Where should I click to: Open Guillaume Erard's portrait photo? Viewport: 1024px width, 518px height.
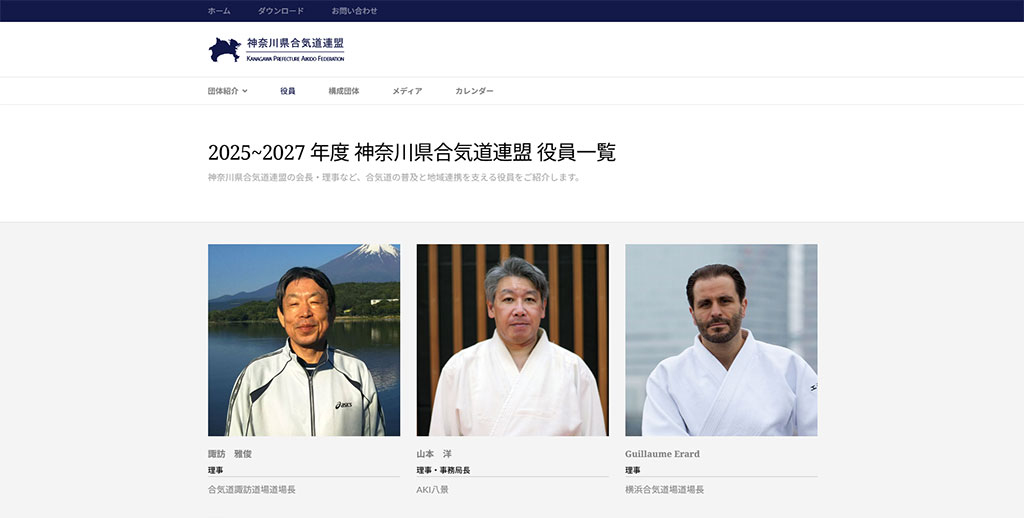tap(721, 340)
